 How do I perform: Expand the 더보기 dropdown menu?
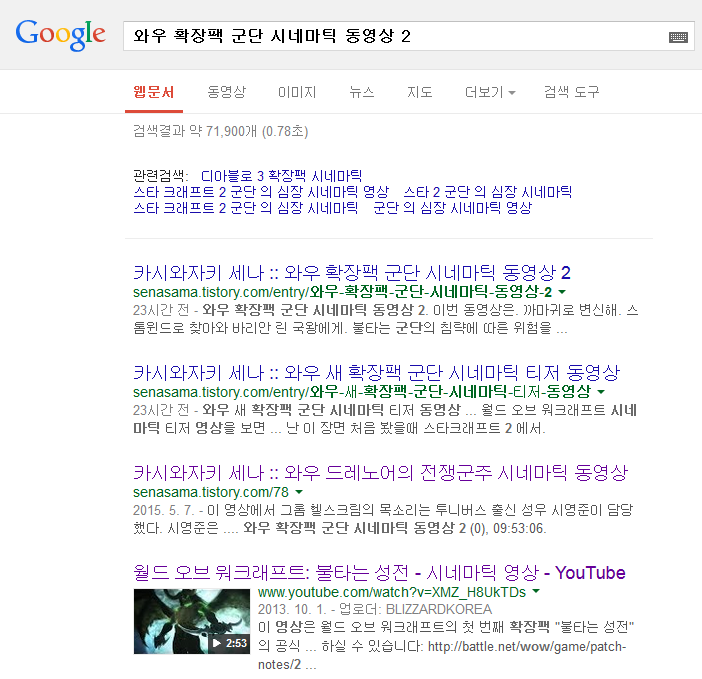[x=490, y=92]
